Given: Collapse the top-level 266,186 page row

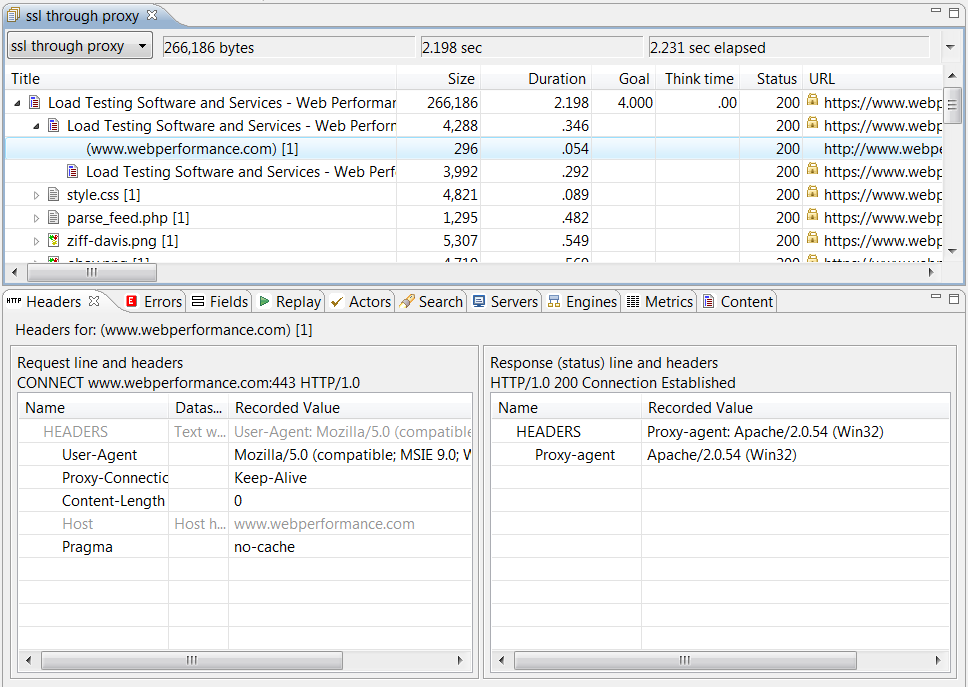Looking at the screenshot, I should click(17, 103).
